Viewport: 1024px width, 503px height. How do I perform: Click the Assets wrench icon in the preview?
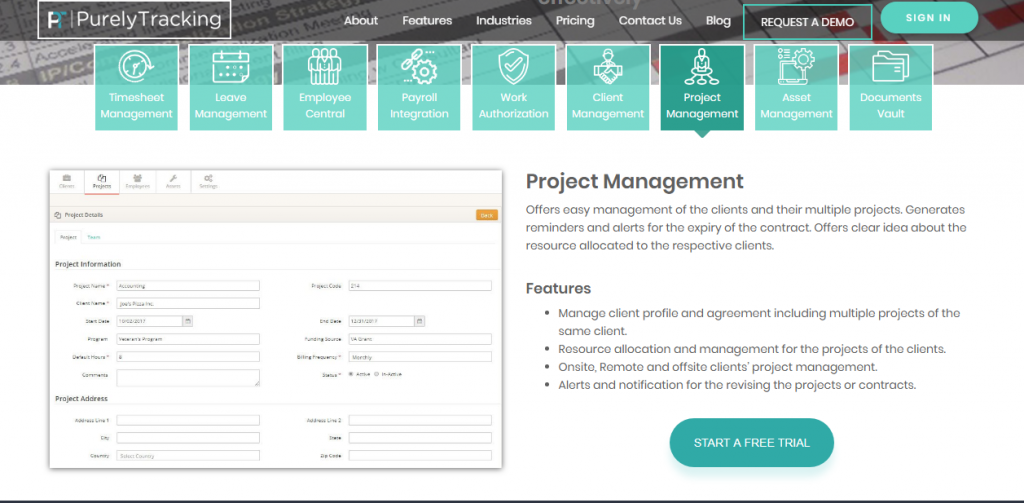click(x=173, y=182)
